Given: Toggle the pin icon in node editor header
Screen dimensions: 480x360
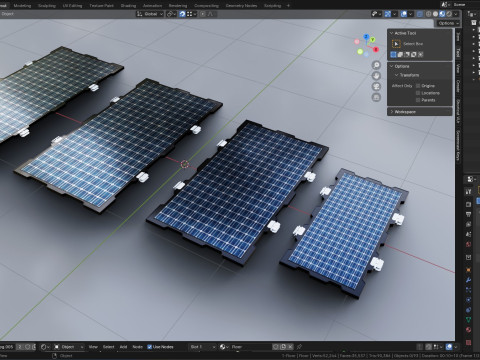Looking at the screenshot, I should pyautogui.click(x=299, y=347).
